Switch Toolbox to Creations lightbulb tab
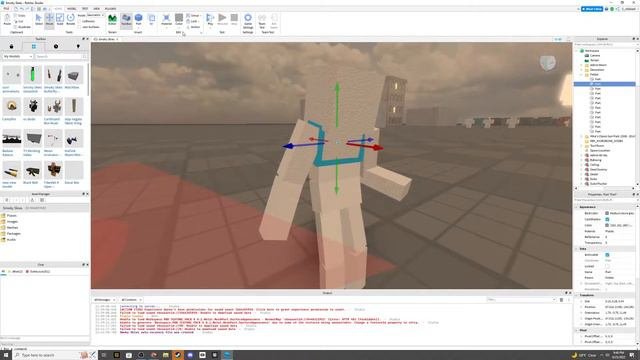Viewport: 640px width, 360px height. pyautogui.click(x=78, y=46)
